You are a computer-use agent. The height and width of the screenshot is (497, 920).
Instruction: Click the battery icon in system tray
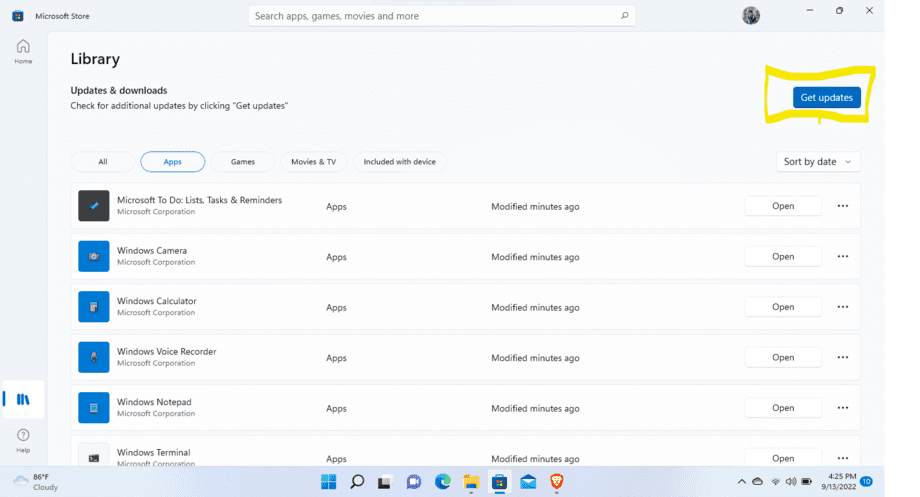point(807,482)
